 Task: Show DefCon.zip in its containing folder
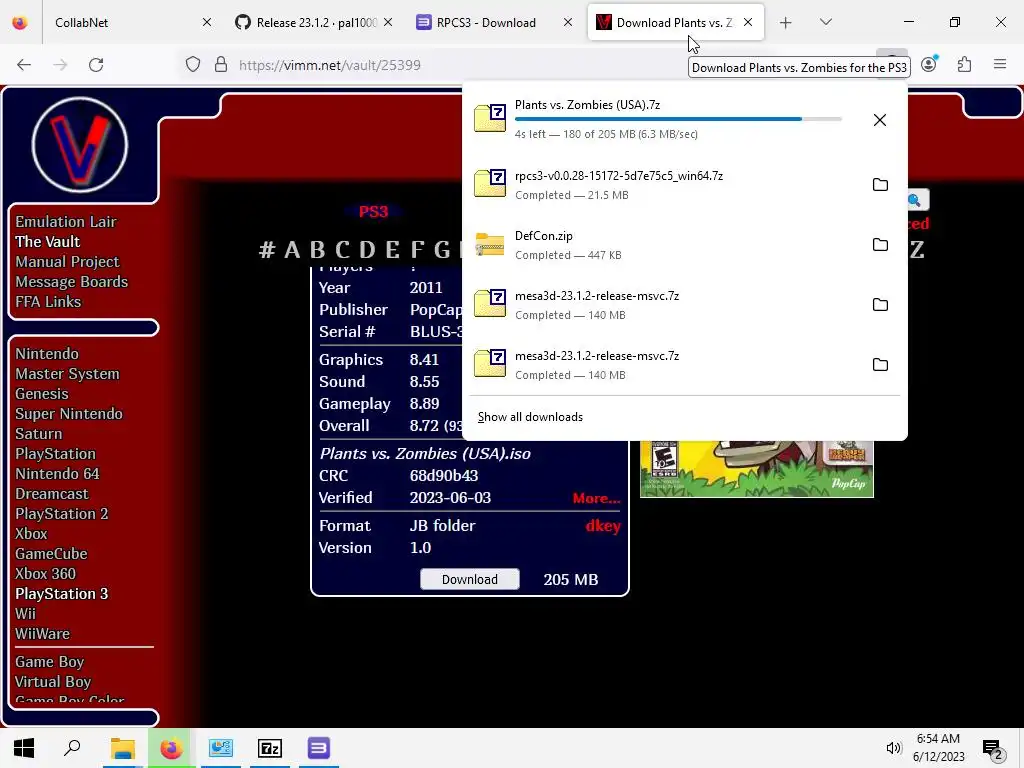[x=880, y=245]
